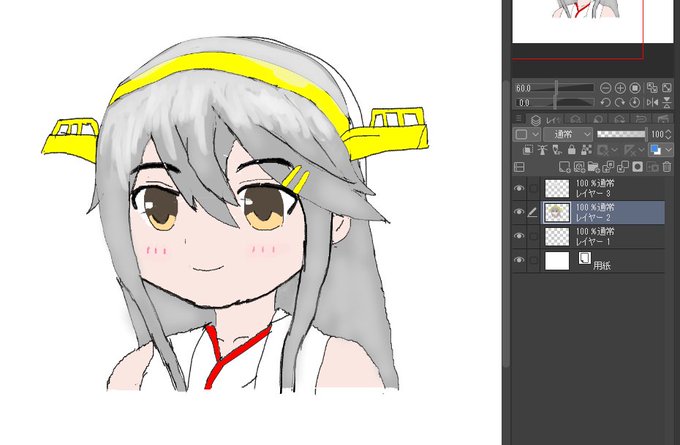680x445 pixels.
Task: Select the レイヤー 3 thumbnail
Action: point(557,188)
